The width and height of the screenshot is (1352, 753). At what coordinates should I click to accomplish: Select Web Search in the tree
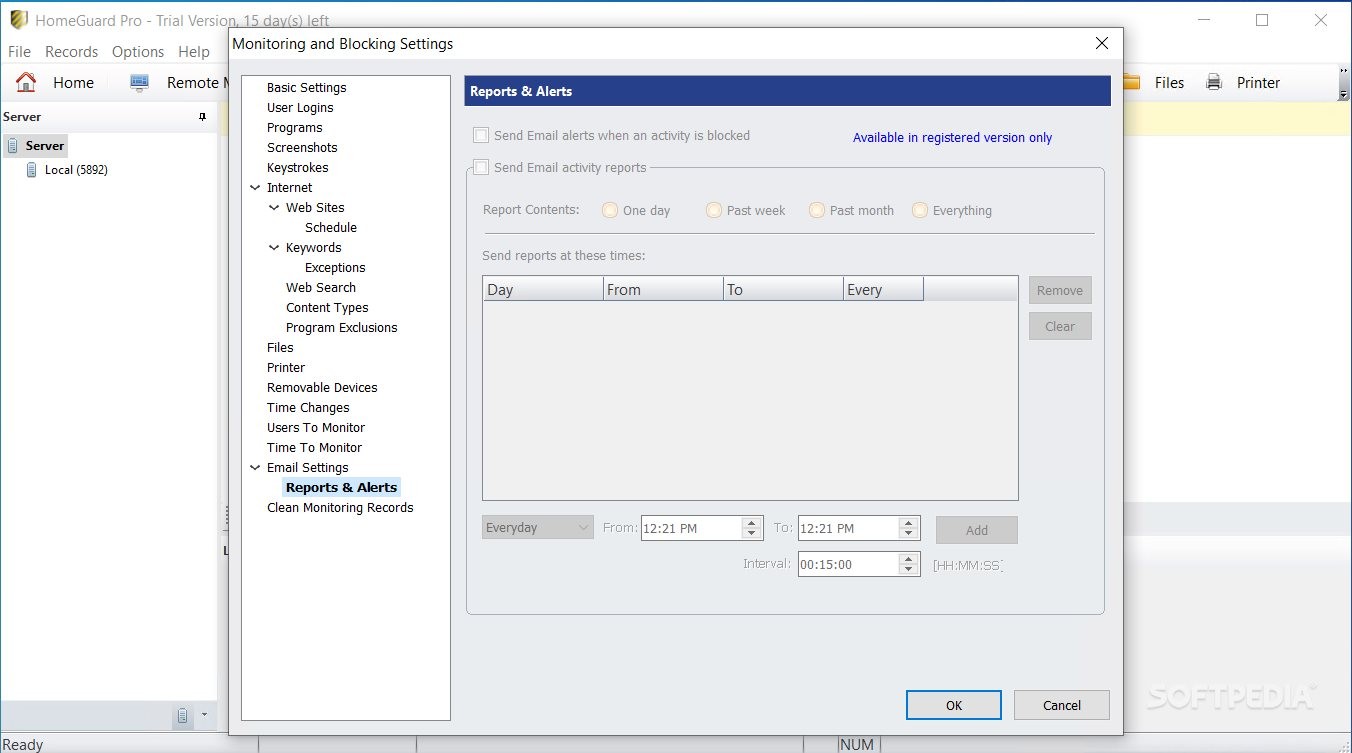pos(321,288)
